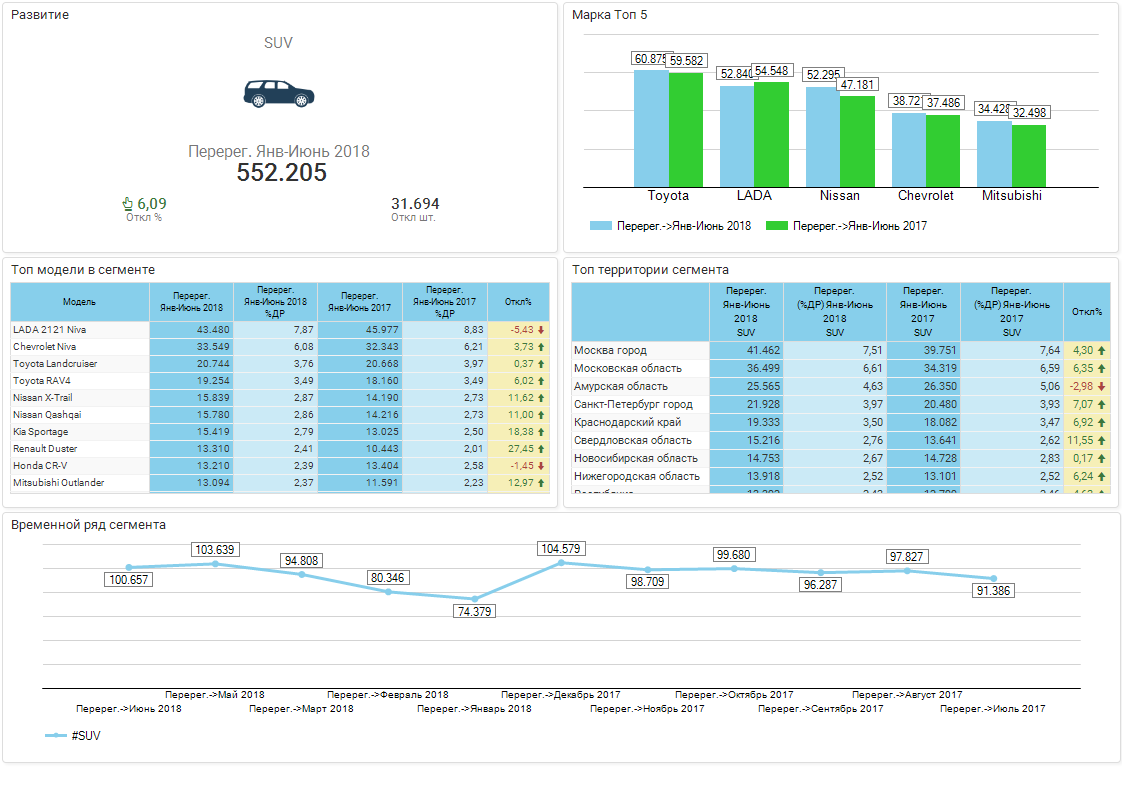Click green up arrow in Москва город row

(1102, 350)
